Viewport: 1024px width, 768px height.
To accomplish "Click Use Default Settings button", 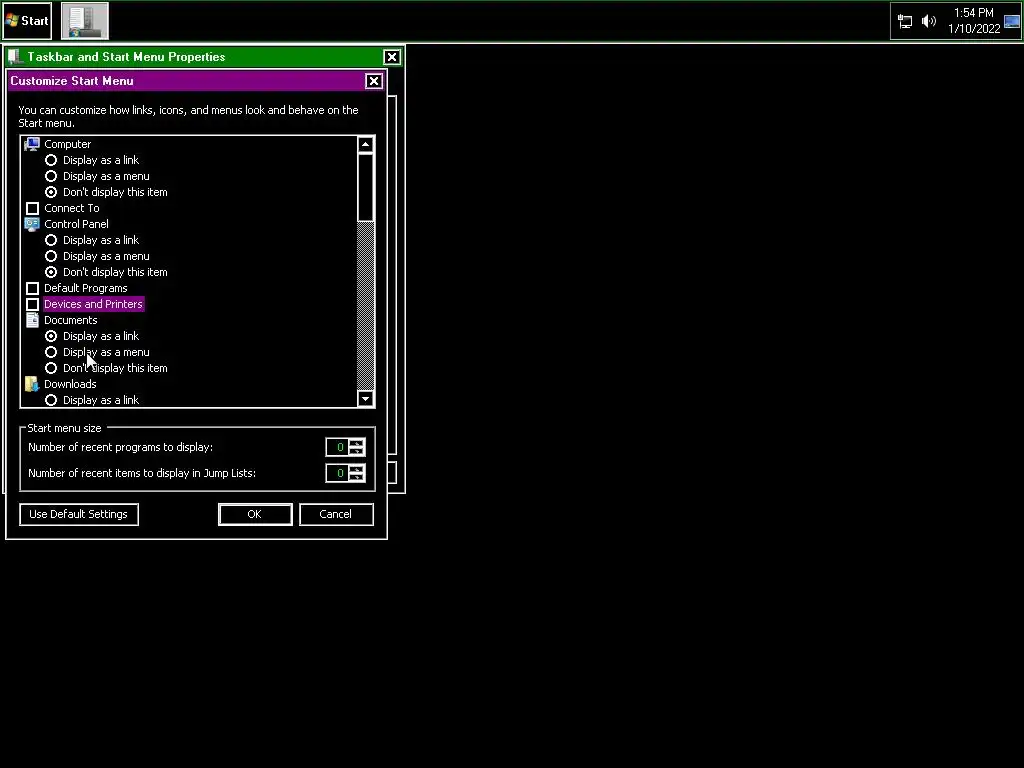I will (79, 514).
